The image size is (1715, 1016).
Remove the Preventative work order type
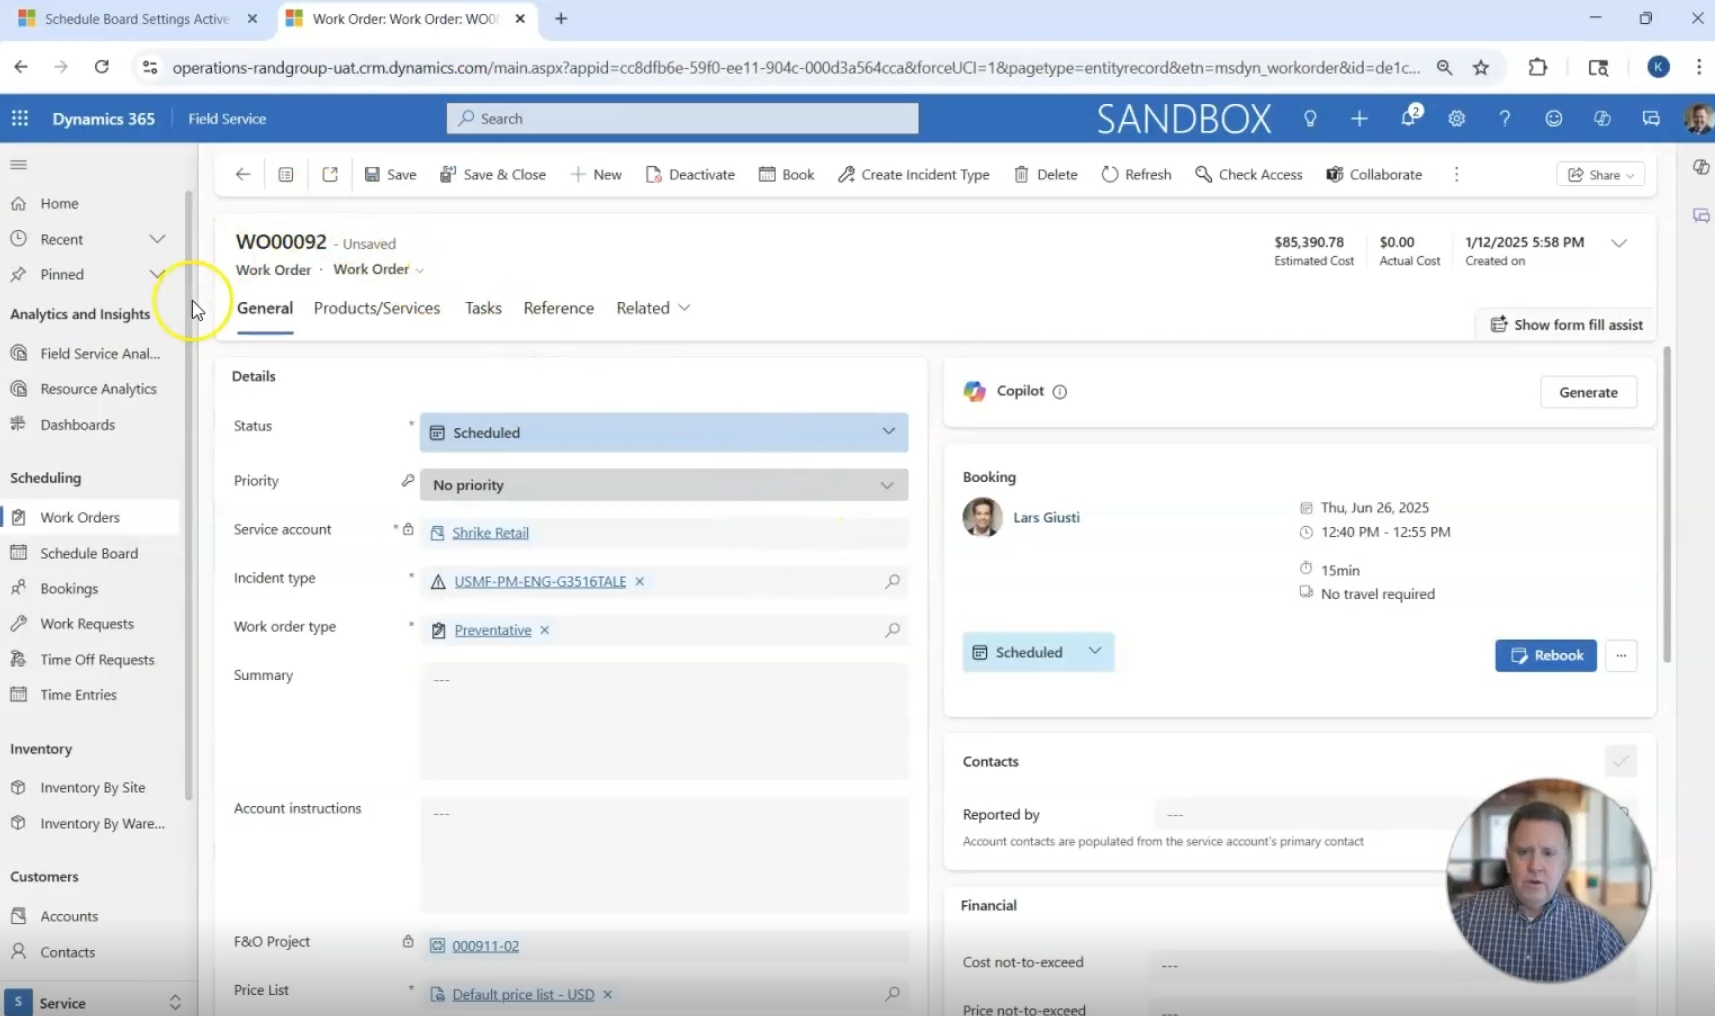tap(545, 630)
